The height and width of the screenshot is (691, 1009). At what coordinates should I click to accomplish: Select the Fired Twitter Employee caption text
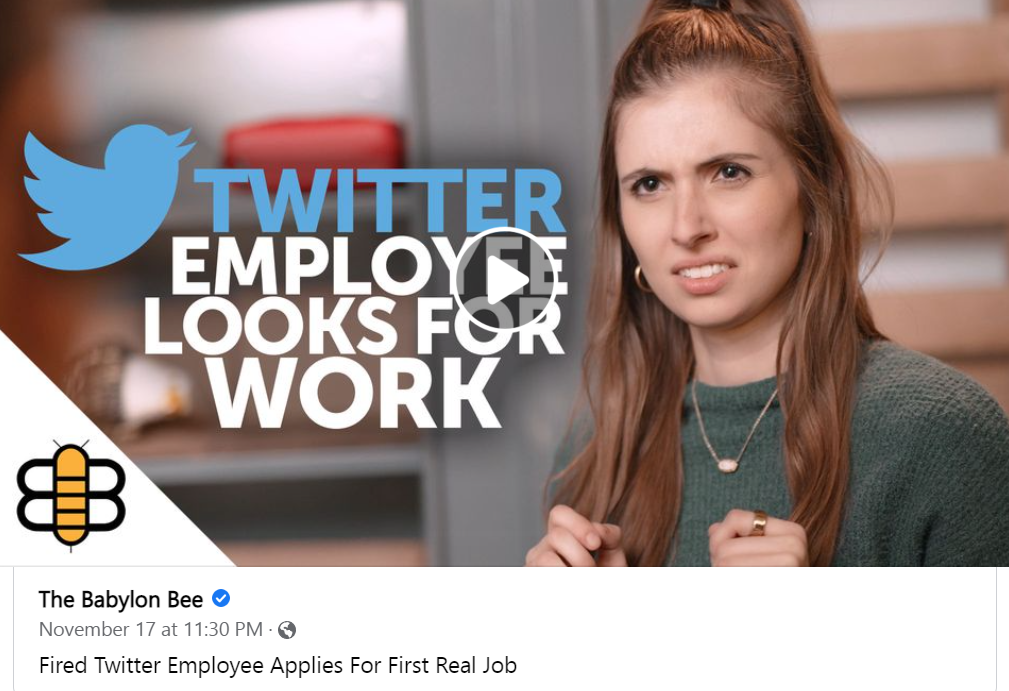277,665
